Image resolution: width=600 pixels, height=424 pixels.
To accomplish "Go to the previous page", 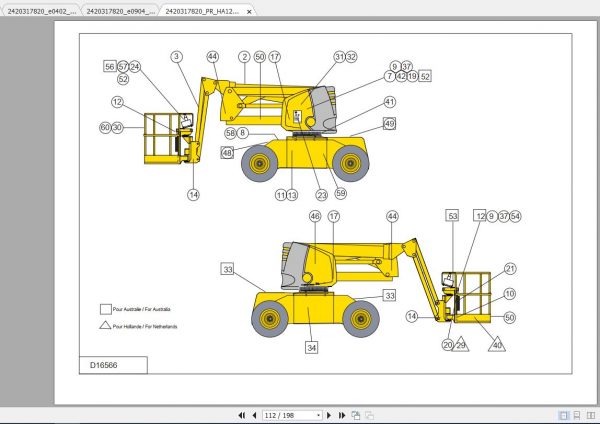I will [x=254, y=415].
